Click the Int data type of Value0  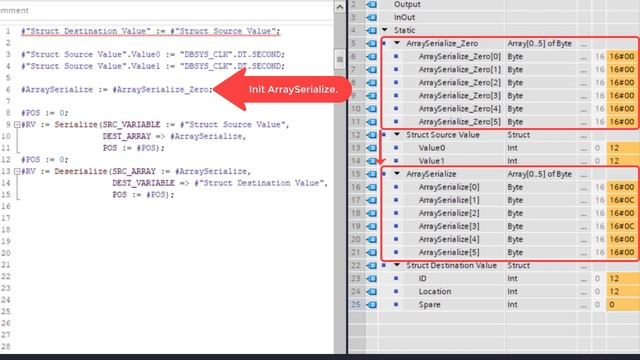coord(512,148)
